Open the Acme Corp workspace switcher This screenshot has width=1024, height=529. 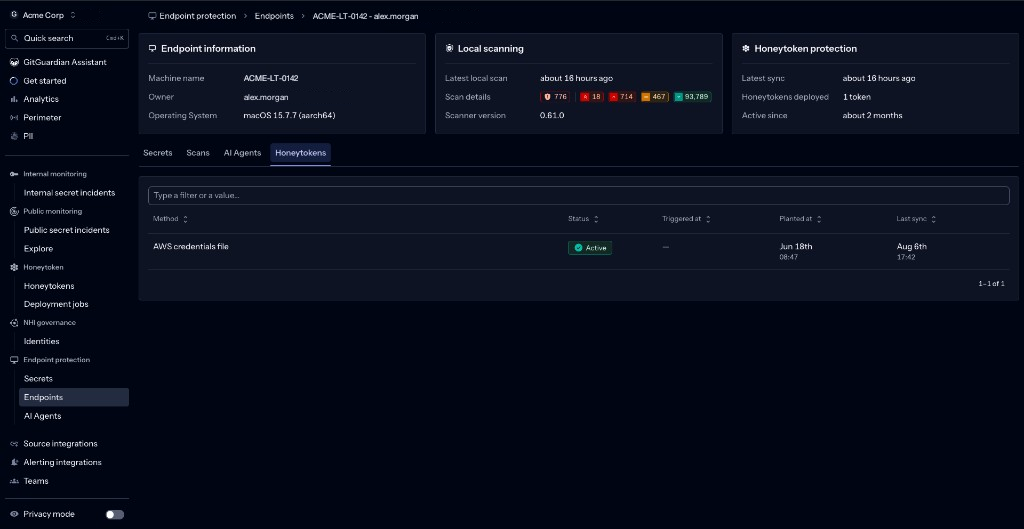[43, 14]
